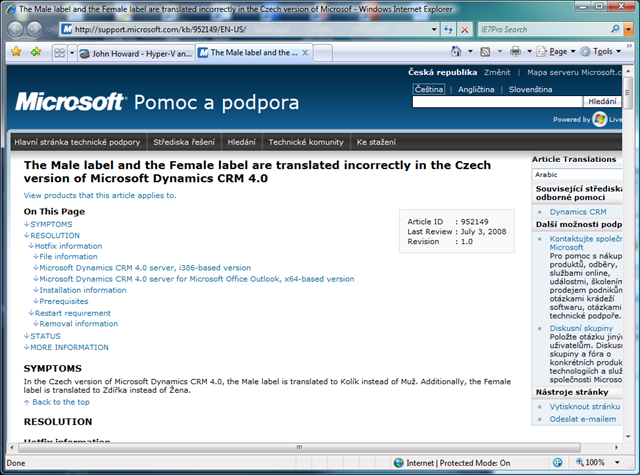
Task: Click the Print icon
Action: (516, 51)
